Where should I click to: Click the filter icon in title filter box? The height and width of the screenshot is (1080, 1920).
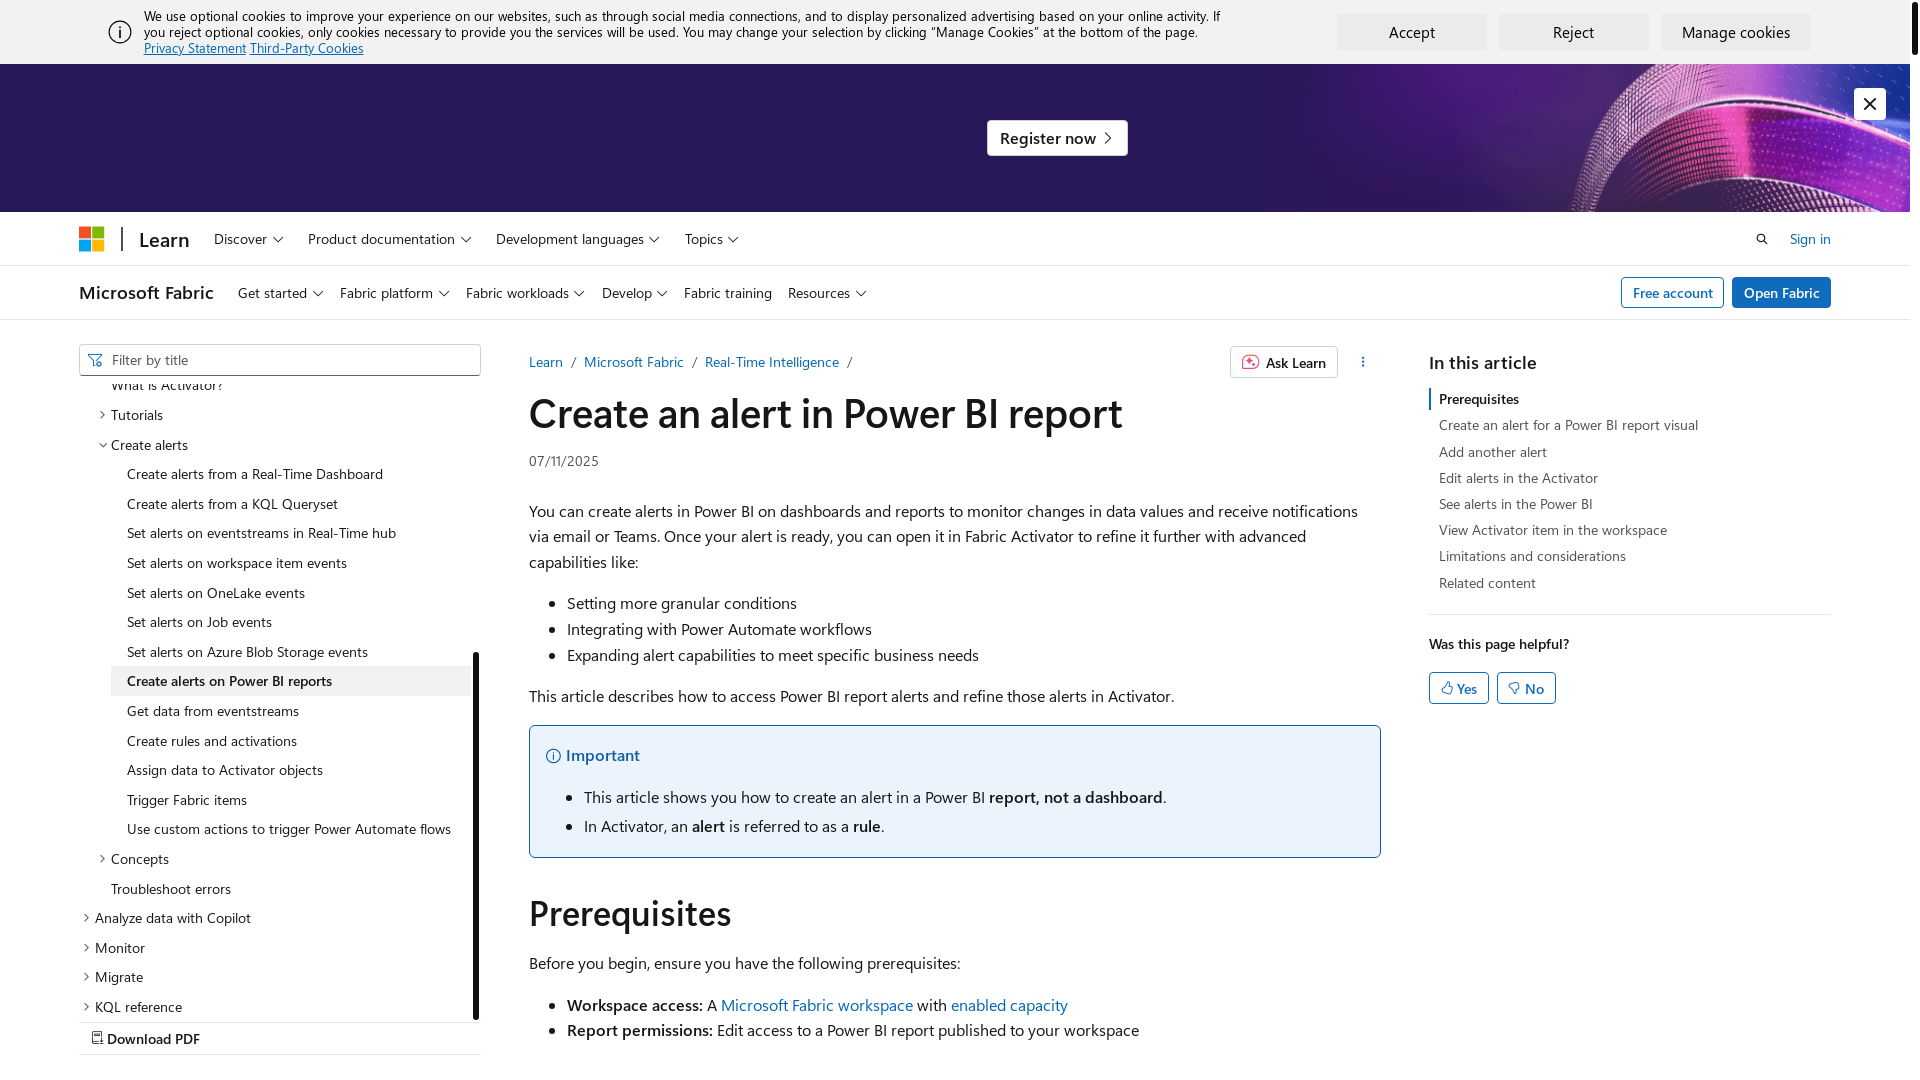95,360
